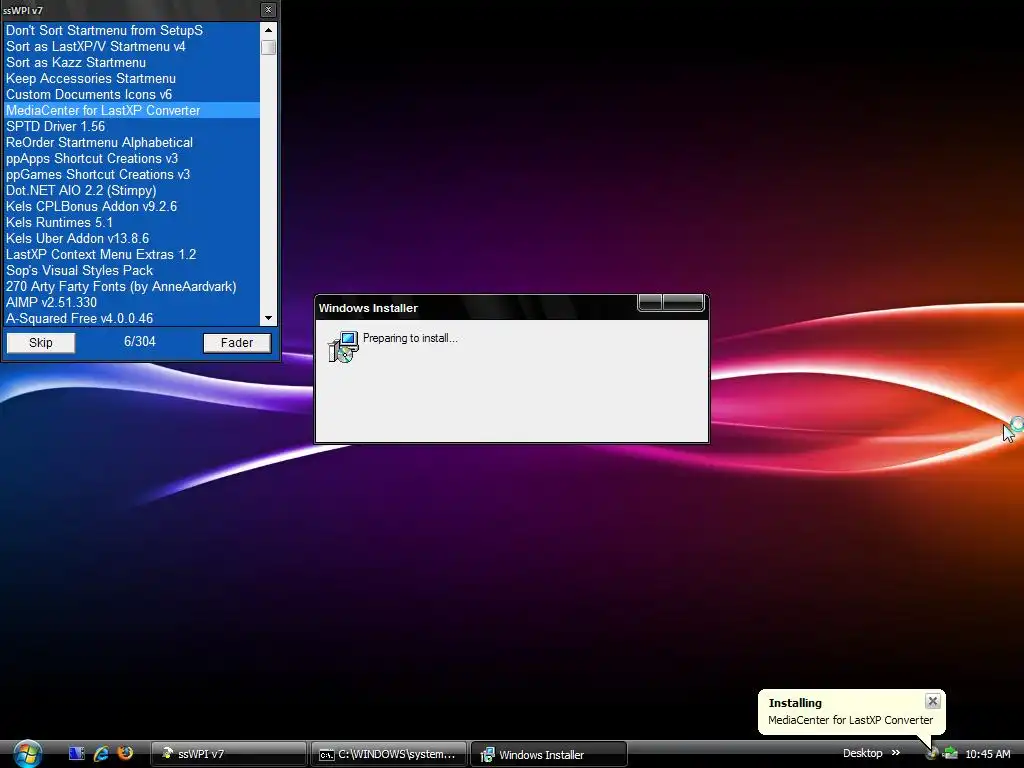Select 'Dot.NET AIO 2.2 (Stimpy)' entry
1024x768 pixels.
(132, 190)
